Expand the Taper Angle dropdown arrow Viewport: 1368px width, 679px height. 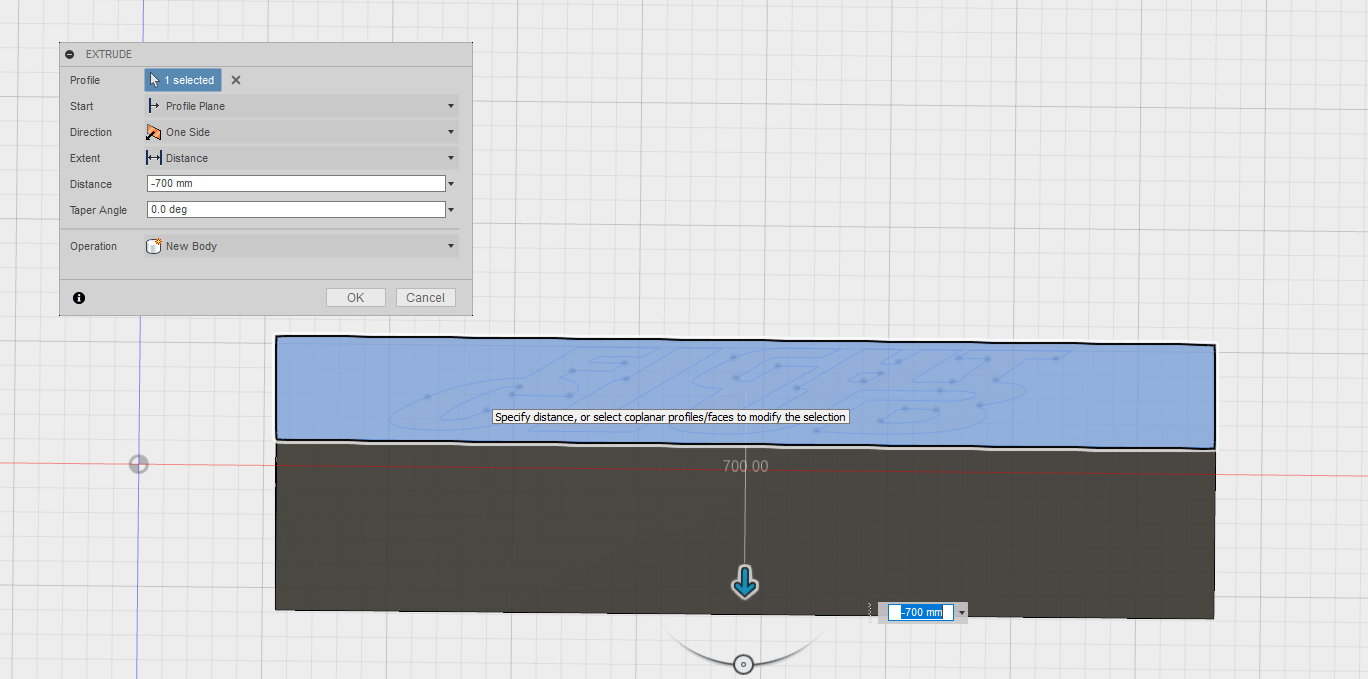[452, 210]
